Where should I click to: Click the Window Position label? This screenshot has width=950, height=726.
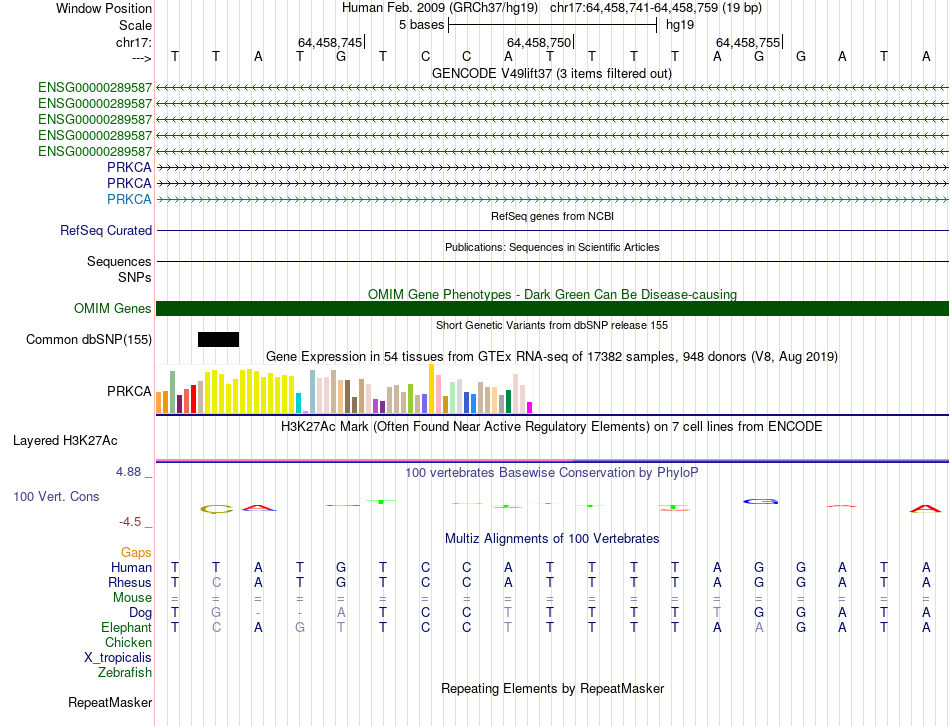tap(104, 8)
